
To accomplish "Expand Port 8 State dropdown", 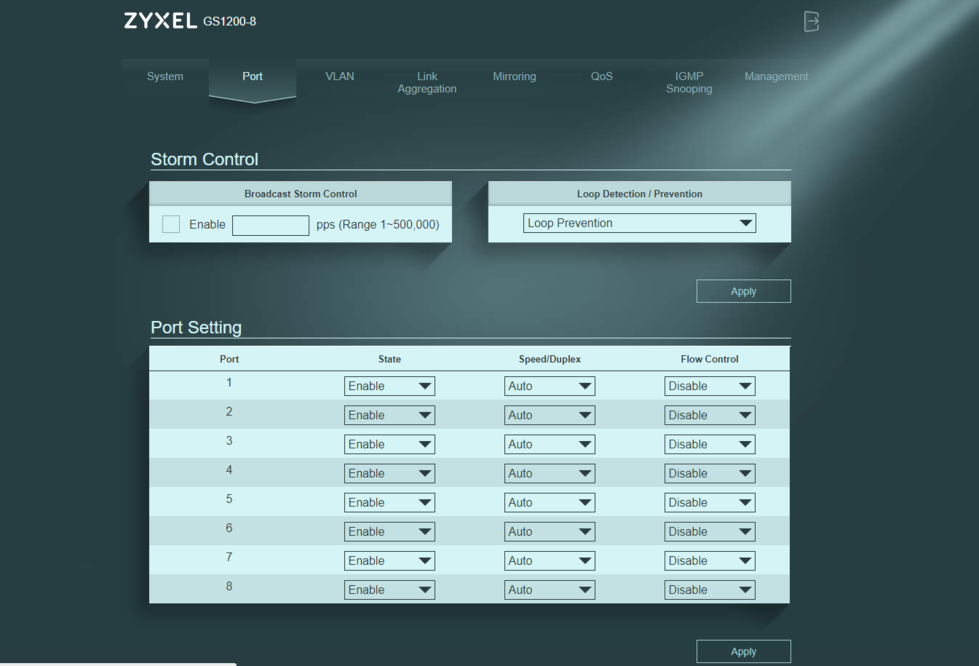I will click(x=389, y=590).
